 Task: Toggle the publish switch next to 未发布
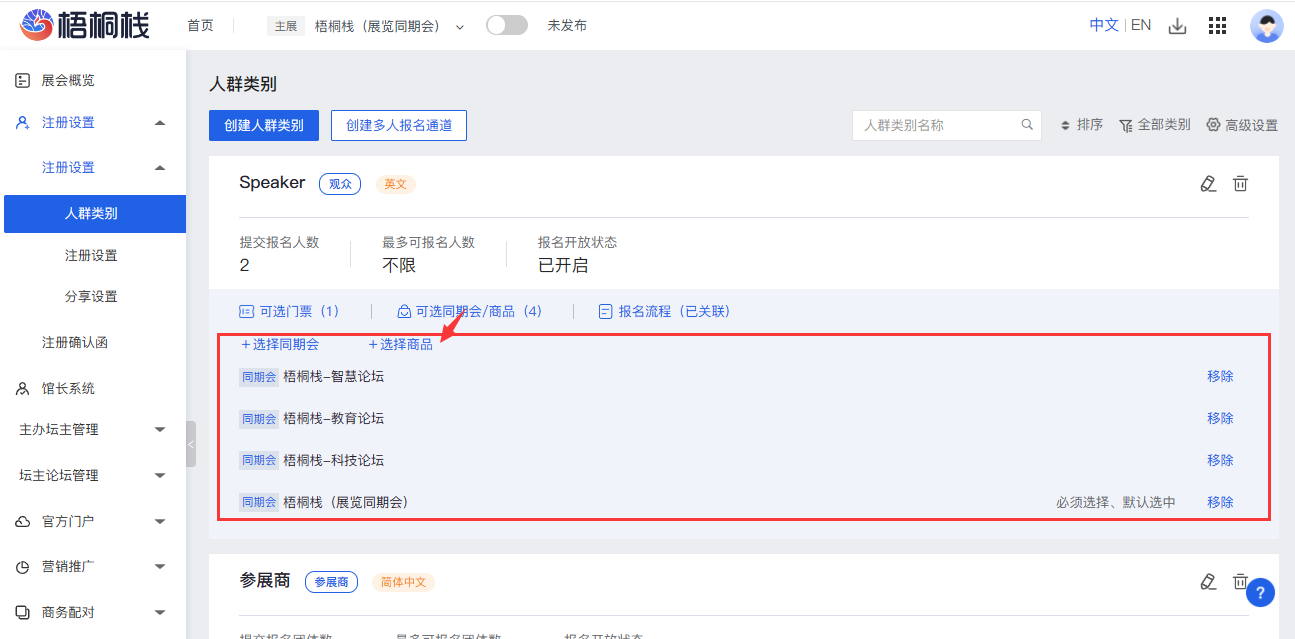(x=507, y=26)
